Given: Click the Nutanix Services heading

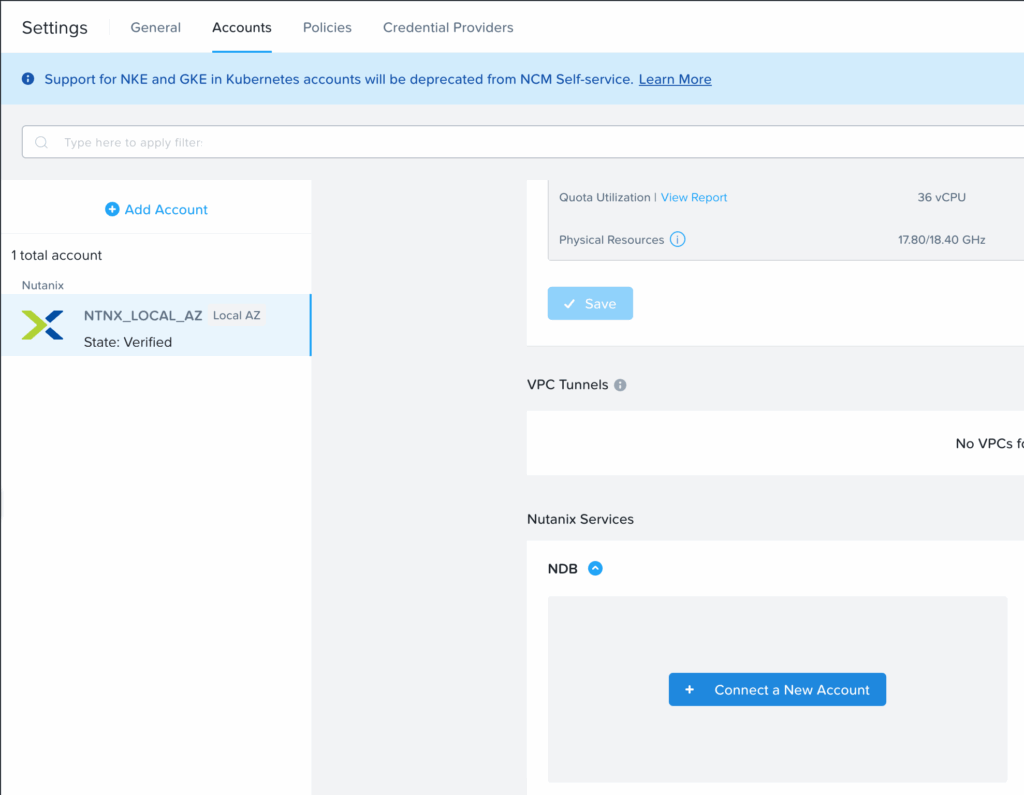Looking at the screenshot, I should click(580, 519).
